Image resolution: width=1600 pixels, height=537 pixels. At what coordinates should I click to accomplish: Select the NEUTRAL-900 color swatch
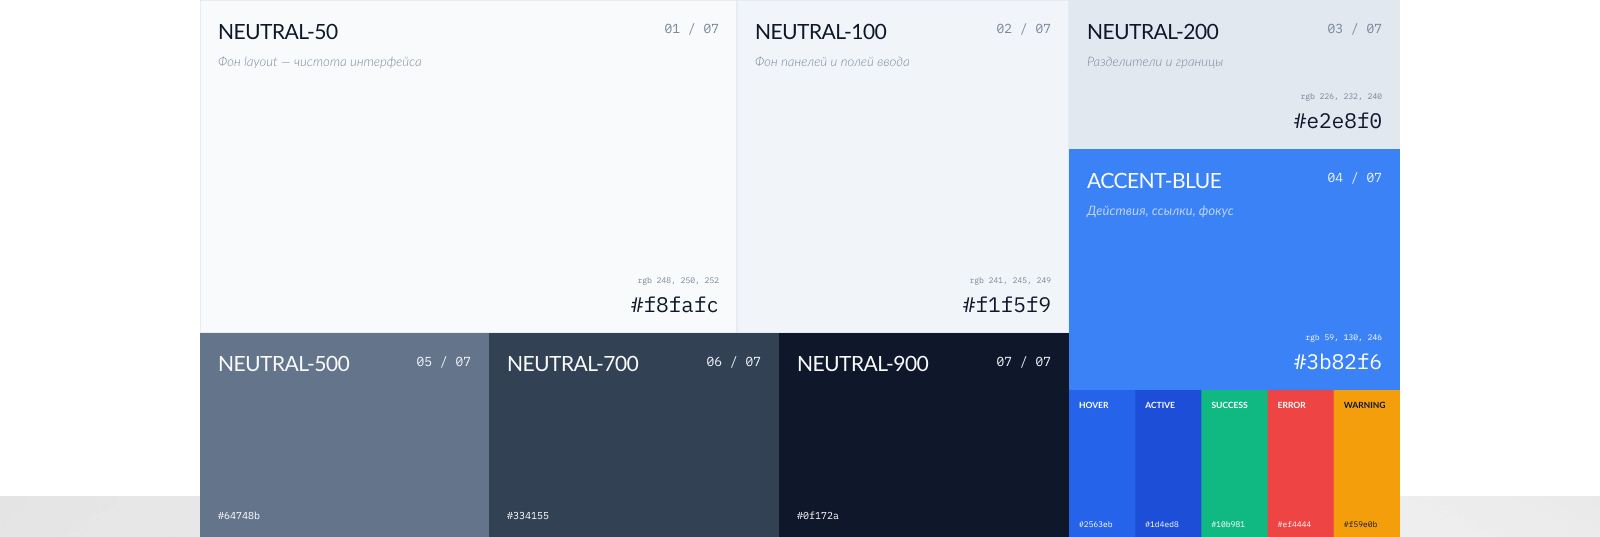(x=924, y=435)
